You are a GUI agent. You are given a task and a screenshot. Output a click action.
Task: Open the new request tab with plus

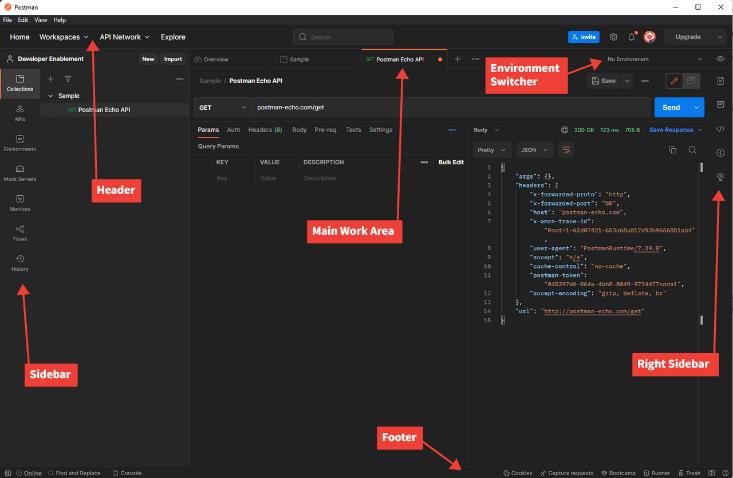[x=457, y=59]
